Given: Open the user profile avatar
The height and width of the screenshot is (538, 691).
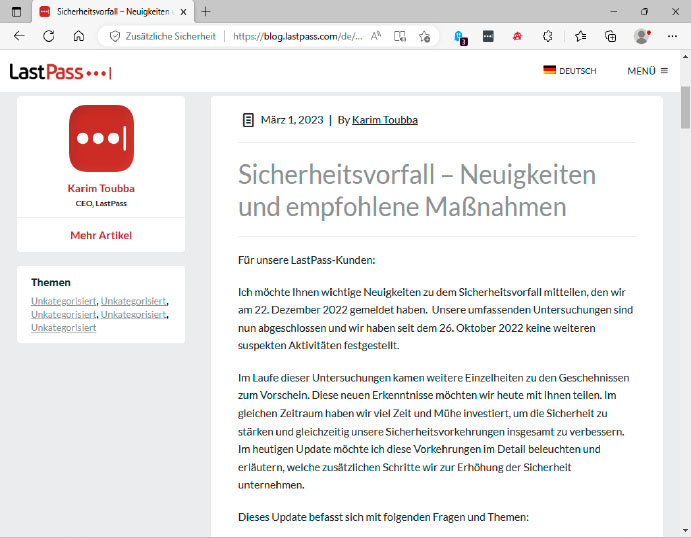Looking at the screenshot, I should pyautogui.click(x=642, y=36).
